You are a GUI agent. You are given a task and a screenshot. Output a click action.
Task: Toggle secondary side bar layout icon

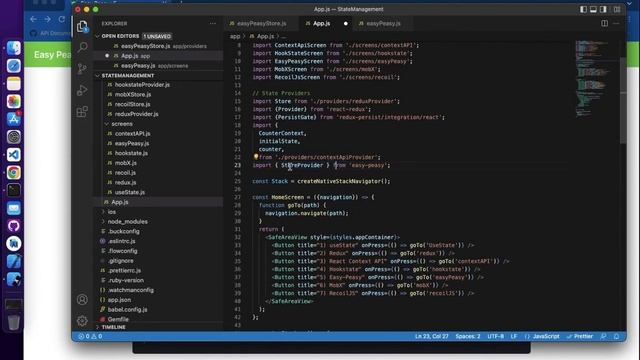point(603,9)
